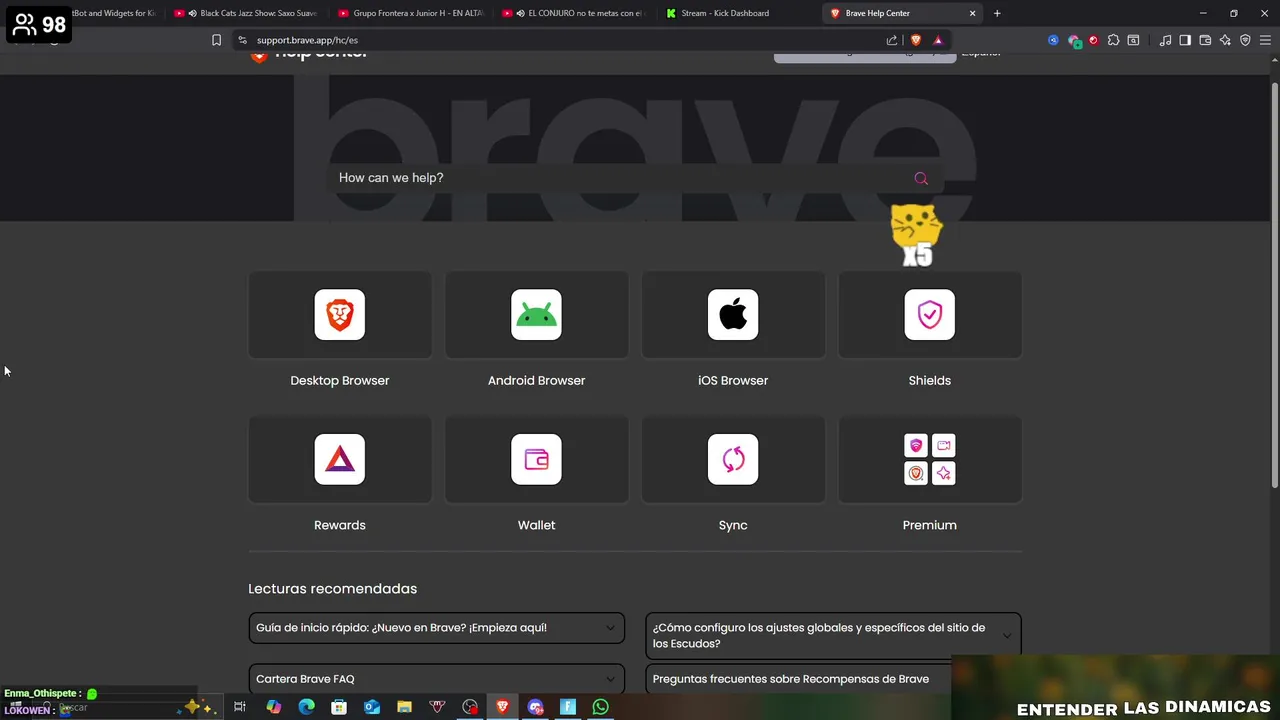
Task: Open the Sync category icon
Action: tap(733, 459)
